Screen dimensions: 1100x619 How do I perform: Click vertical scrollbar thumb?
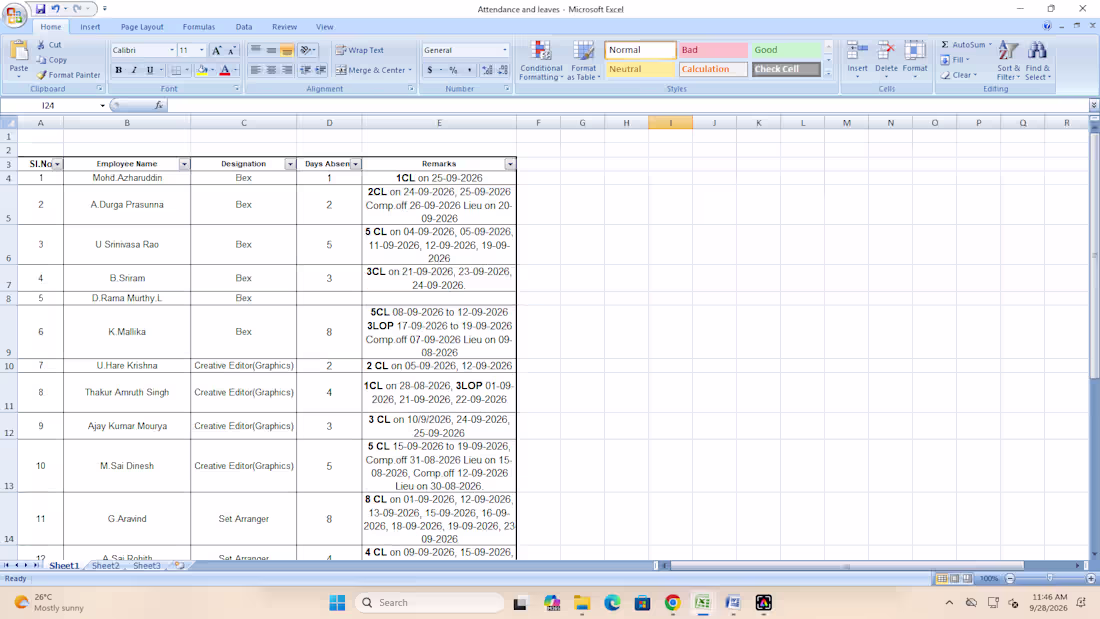click(x=1094, y=256)
